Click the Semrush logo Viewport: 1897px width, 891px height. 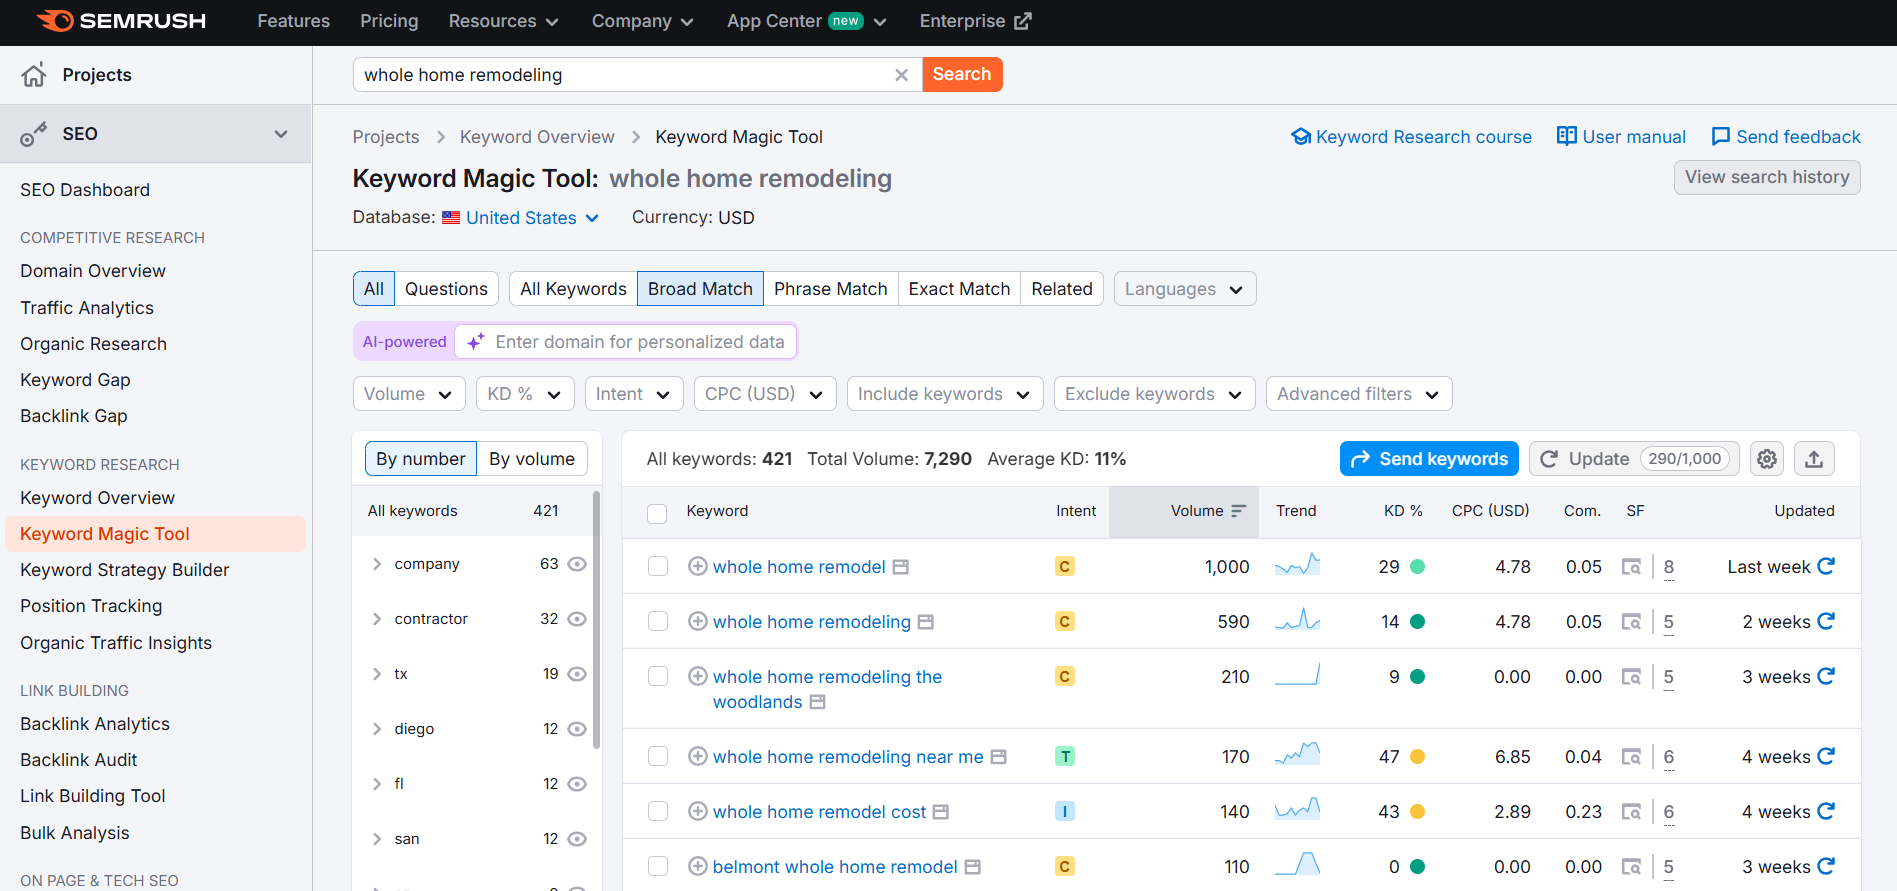point(121,21)
